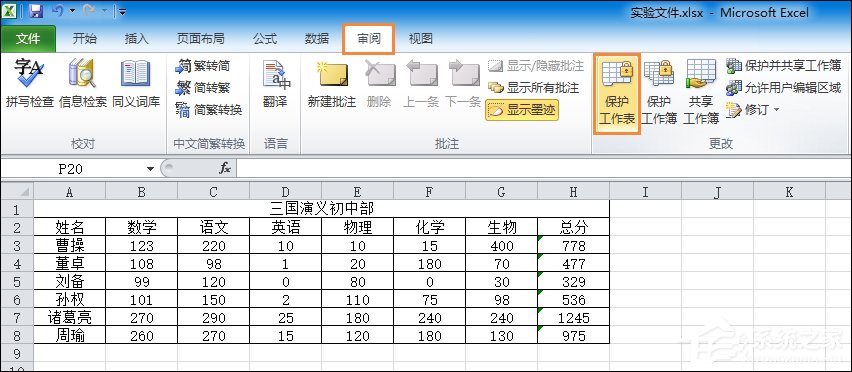Click the fx insert function button
The height and width of the screenshot is (372, 852).
225,169
